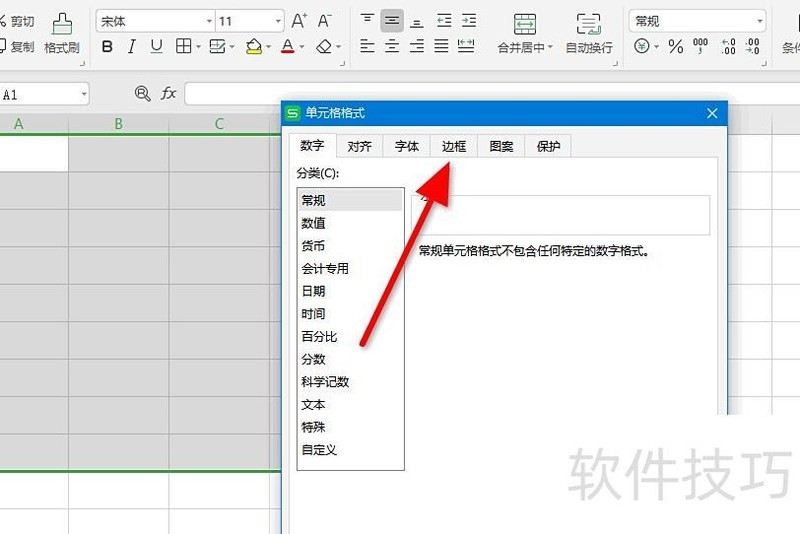
Task: Apply cell borders icon in the toolbar
Action: 183,46
